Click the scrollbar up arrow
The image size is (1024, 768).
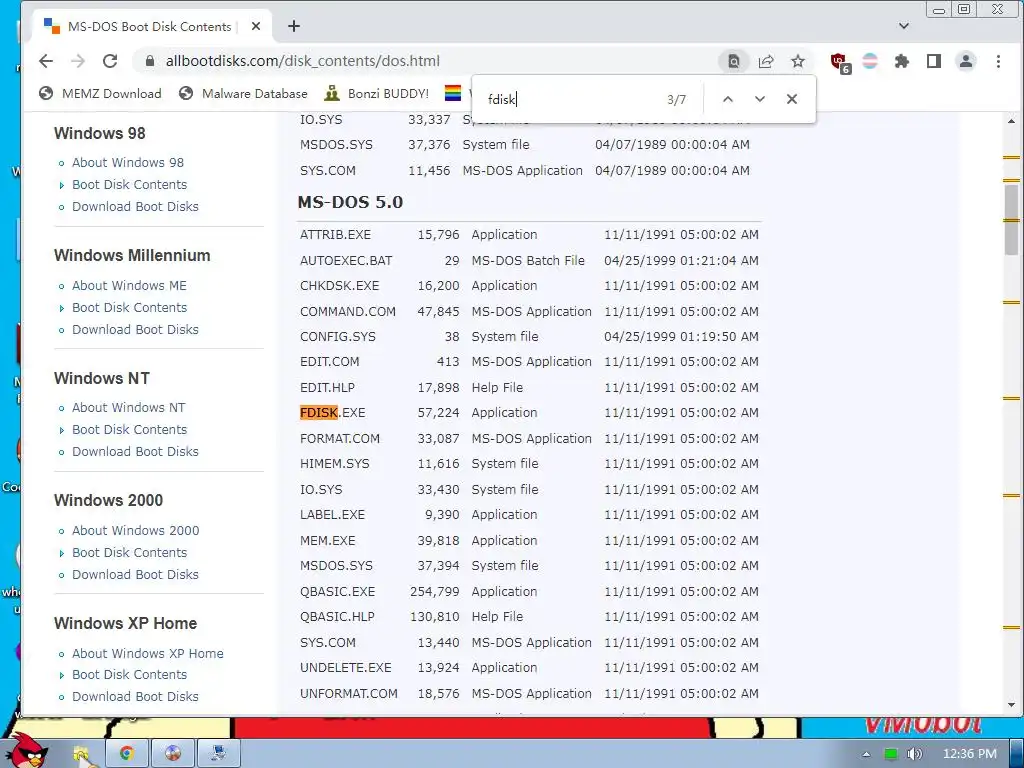(x=1012, y=121)
